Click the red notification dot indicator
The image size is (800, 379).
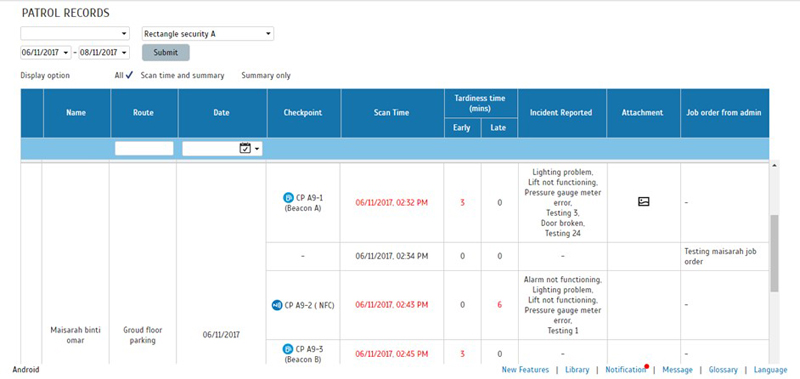pos(646,366)
